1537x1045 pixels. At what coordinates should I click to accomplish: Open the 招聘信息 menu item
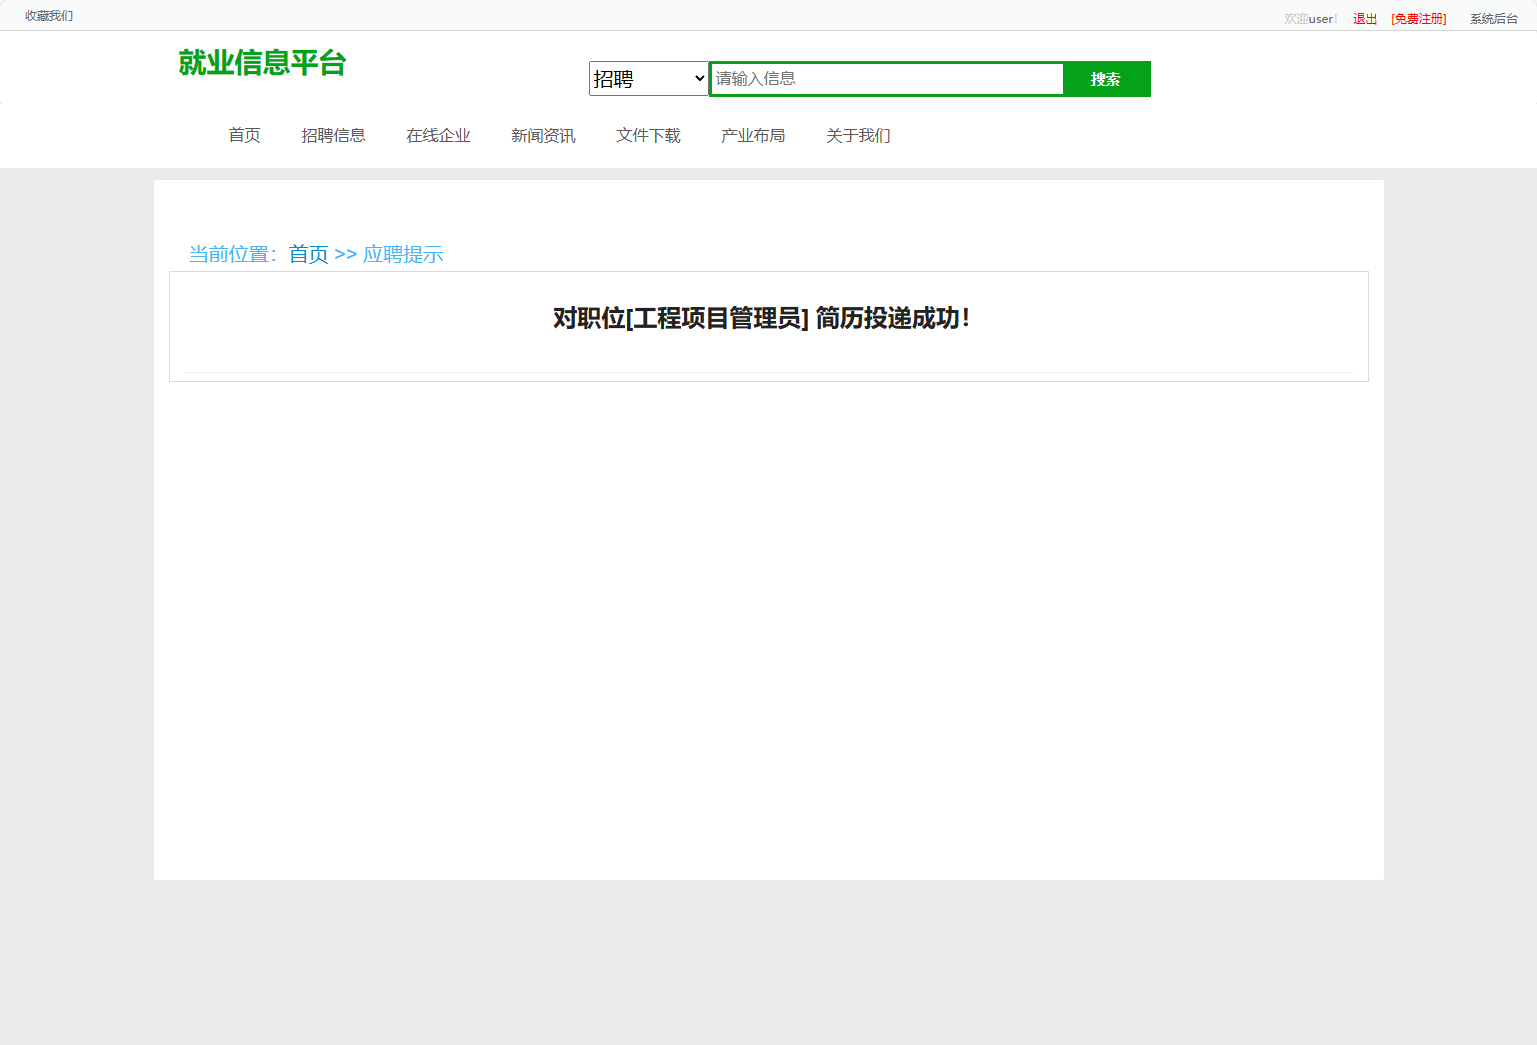point(334,135)
